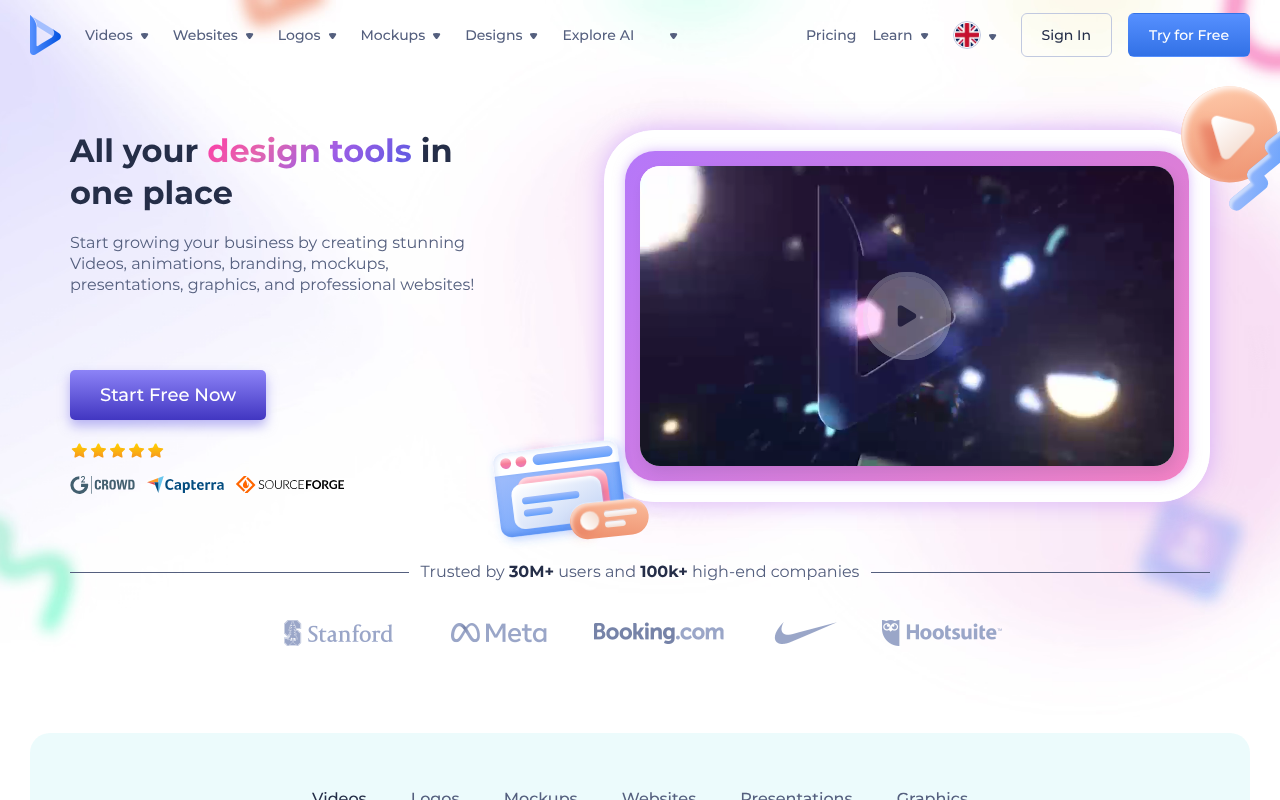
Task: Click the G2 Crowd review logo
Action: coord(102,485)
